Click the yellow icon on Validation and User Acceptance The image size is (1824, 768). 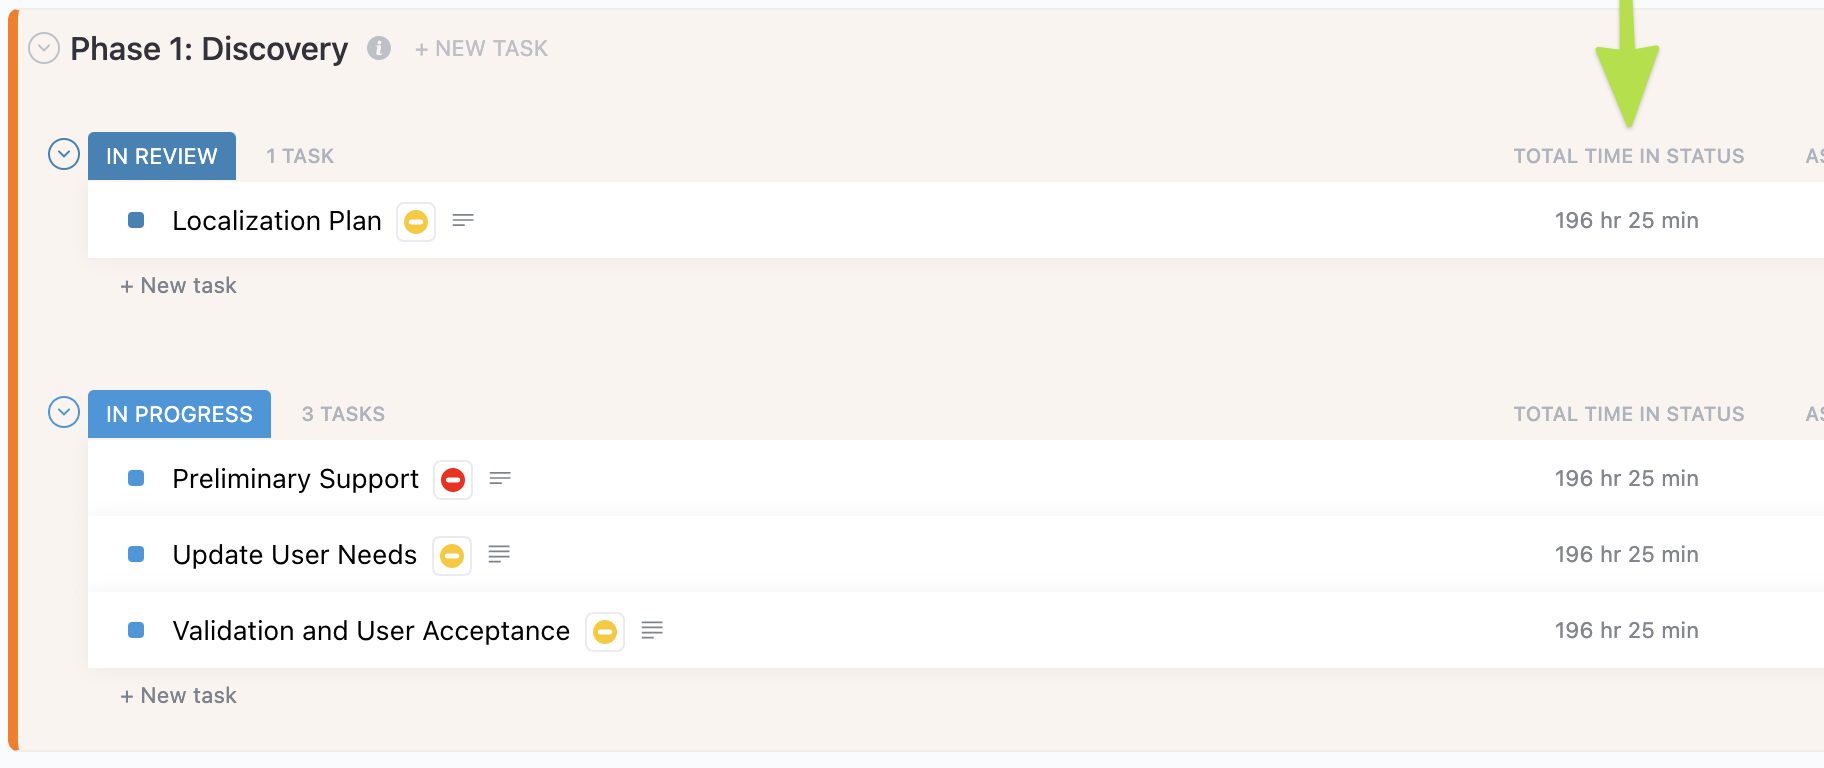(x=605, y=632)
